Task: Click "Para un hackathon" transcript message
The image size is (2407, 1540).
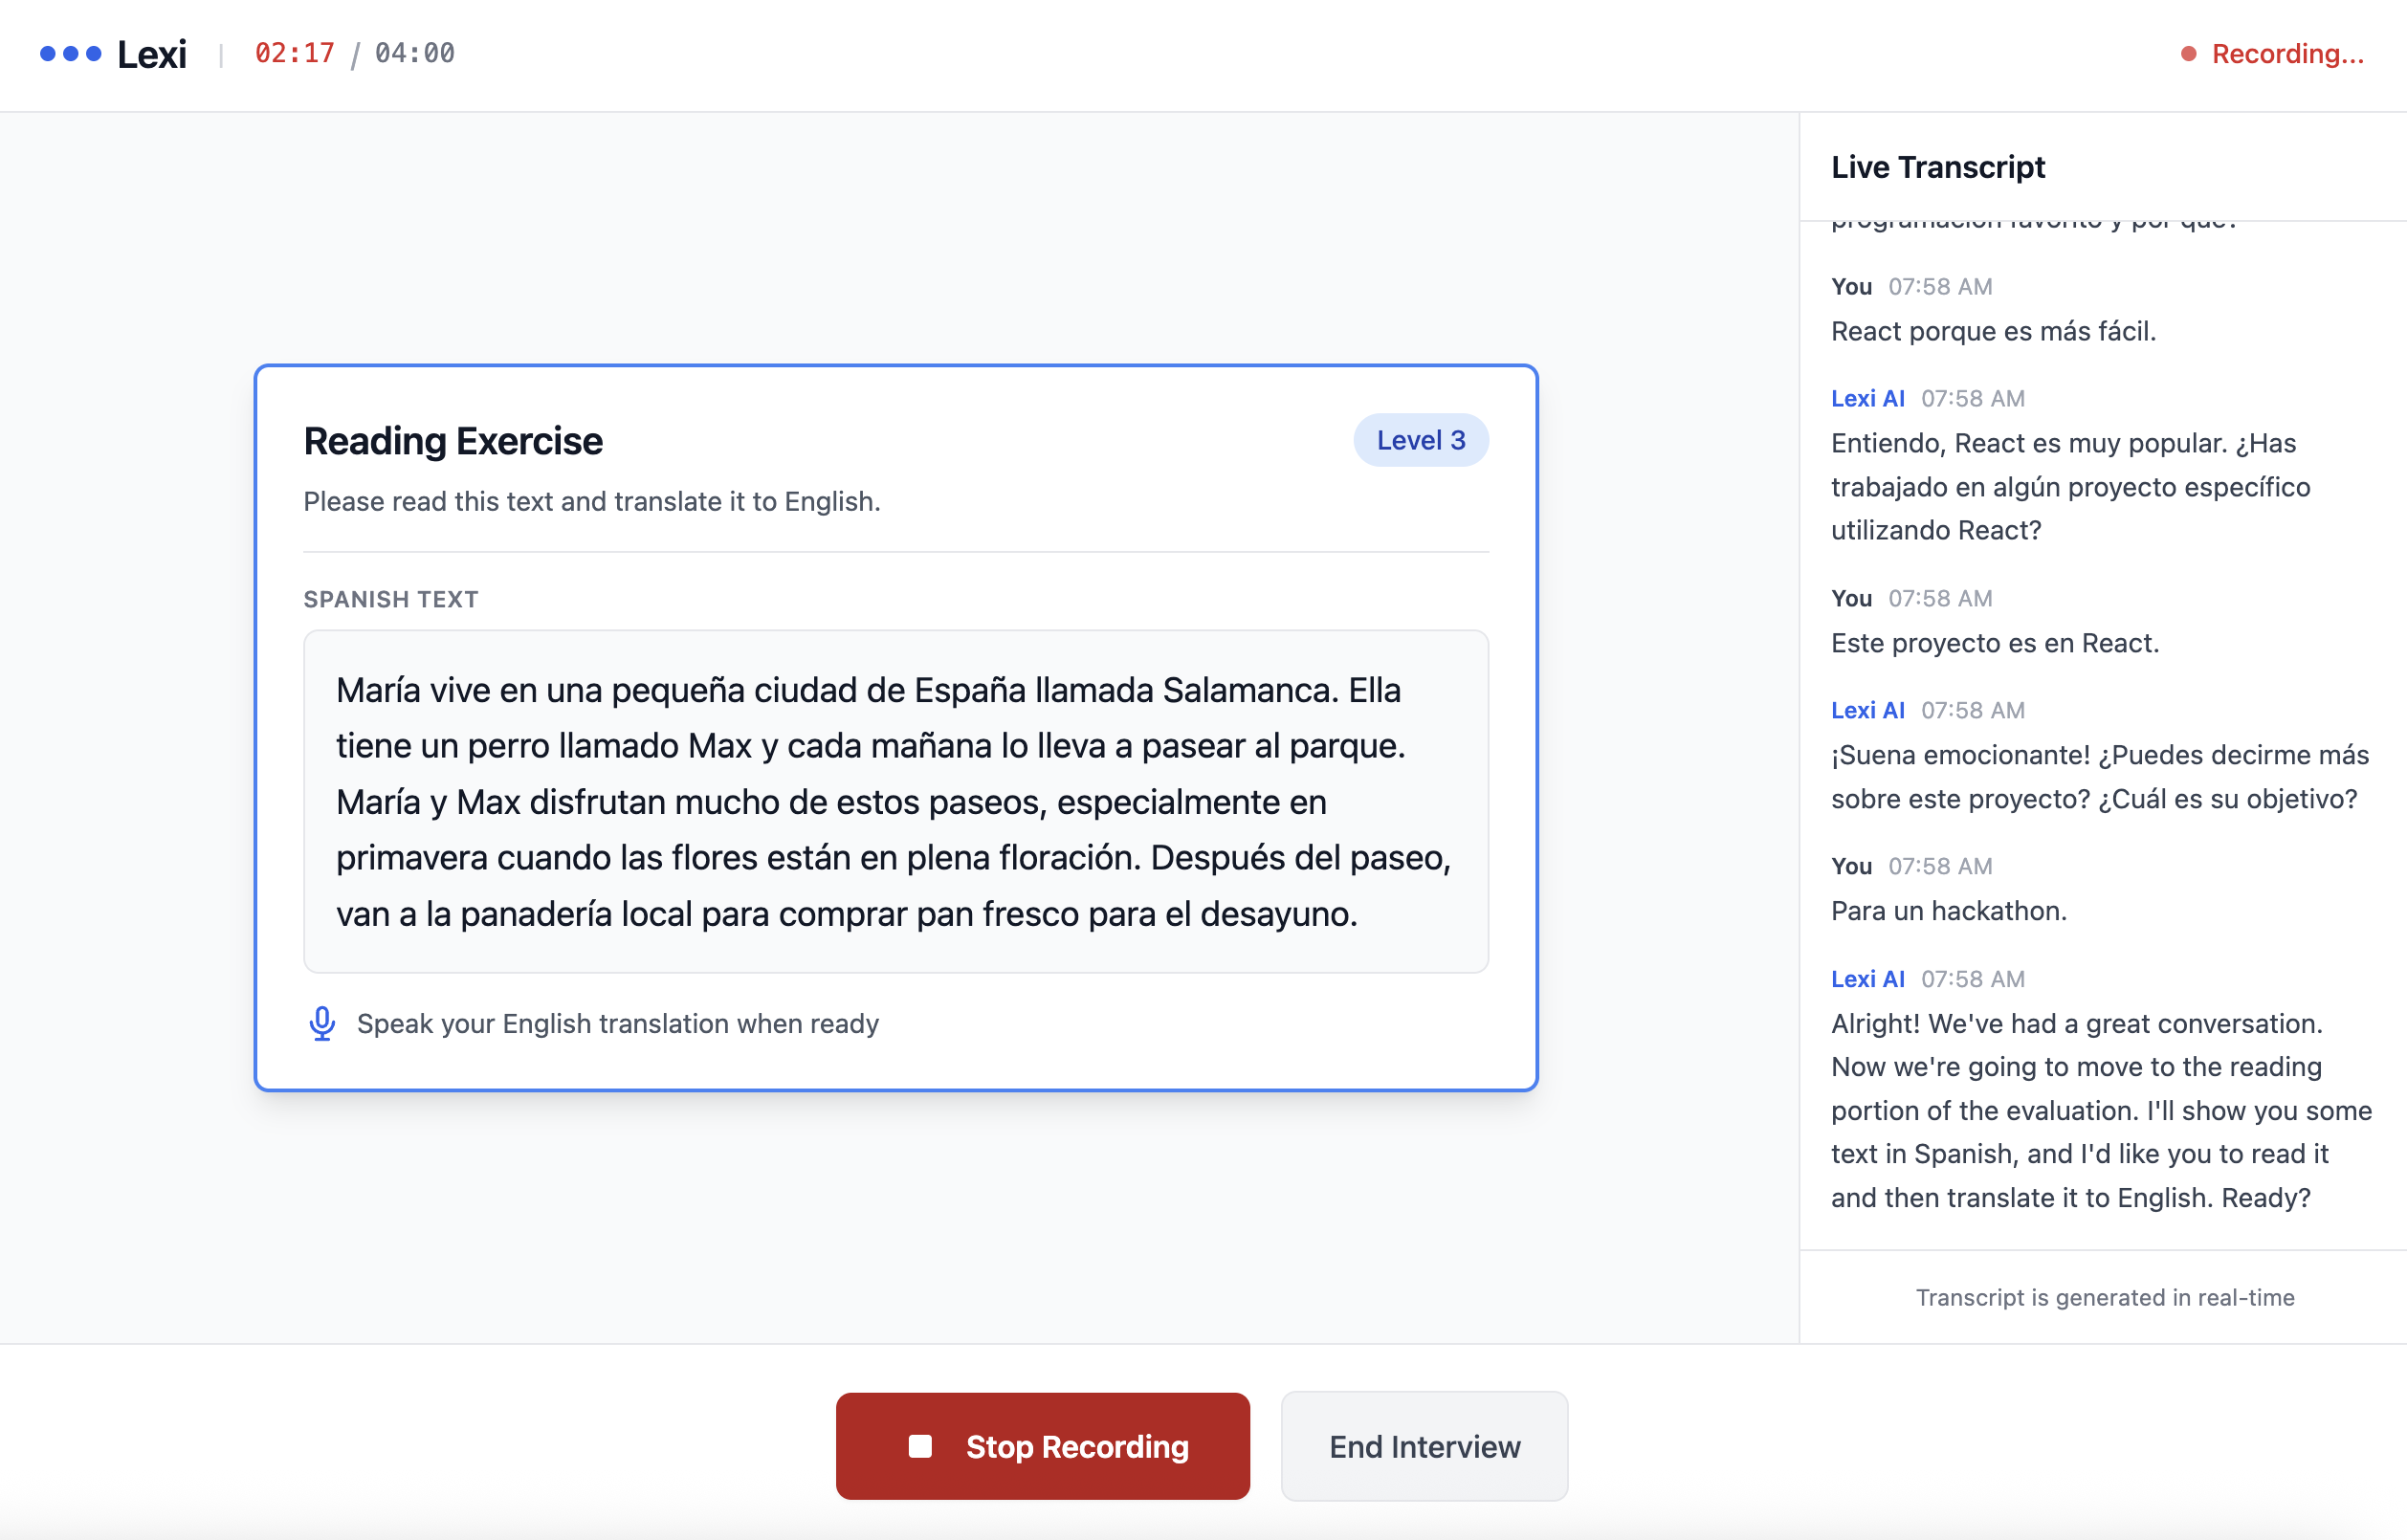Action: pyautogui.click(x=1948, y=911)
